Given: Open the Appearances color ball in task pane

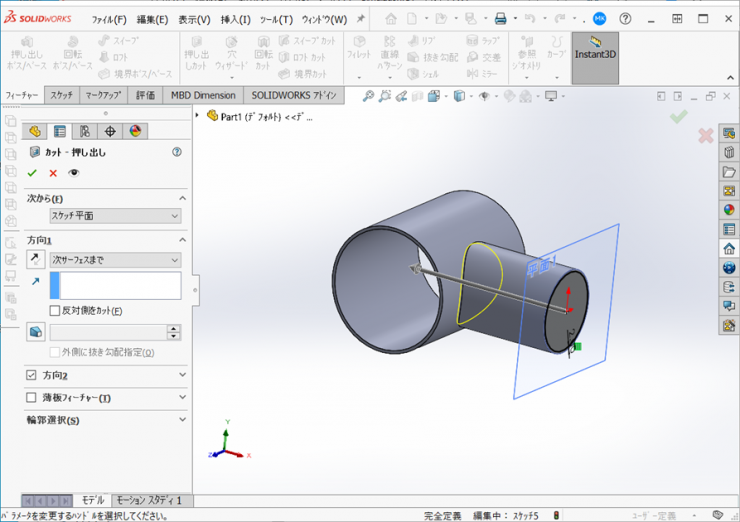Looking at the screenshot, I should point(729,210).
